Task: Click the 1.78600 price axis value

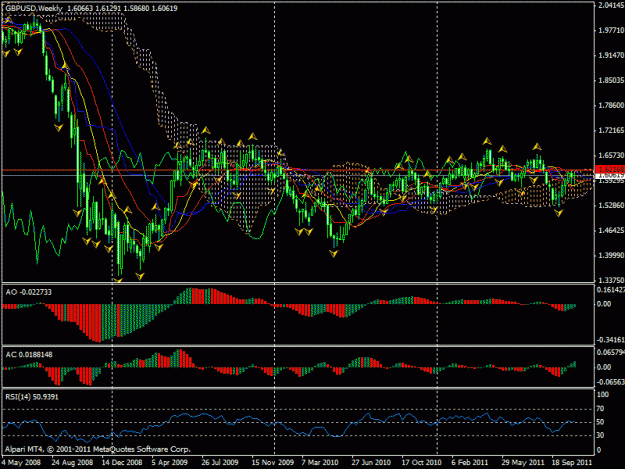Action: click(x=611, y=106)
